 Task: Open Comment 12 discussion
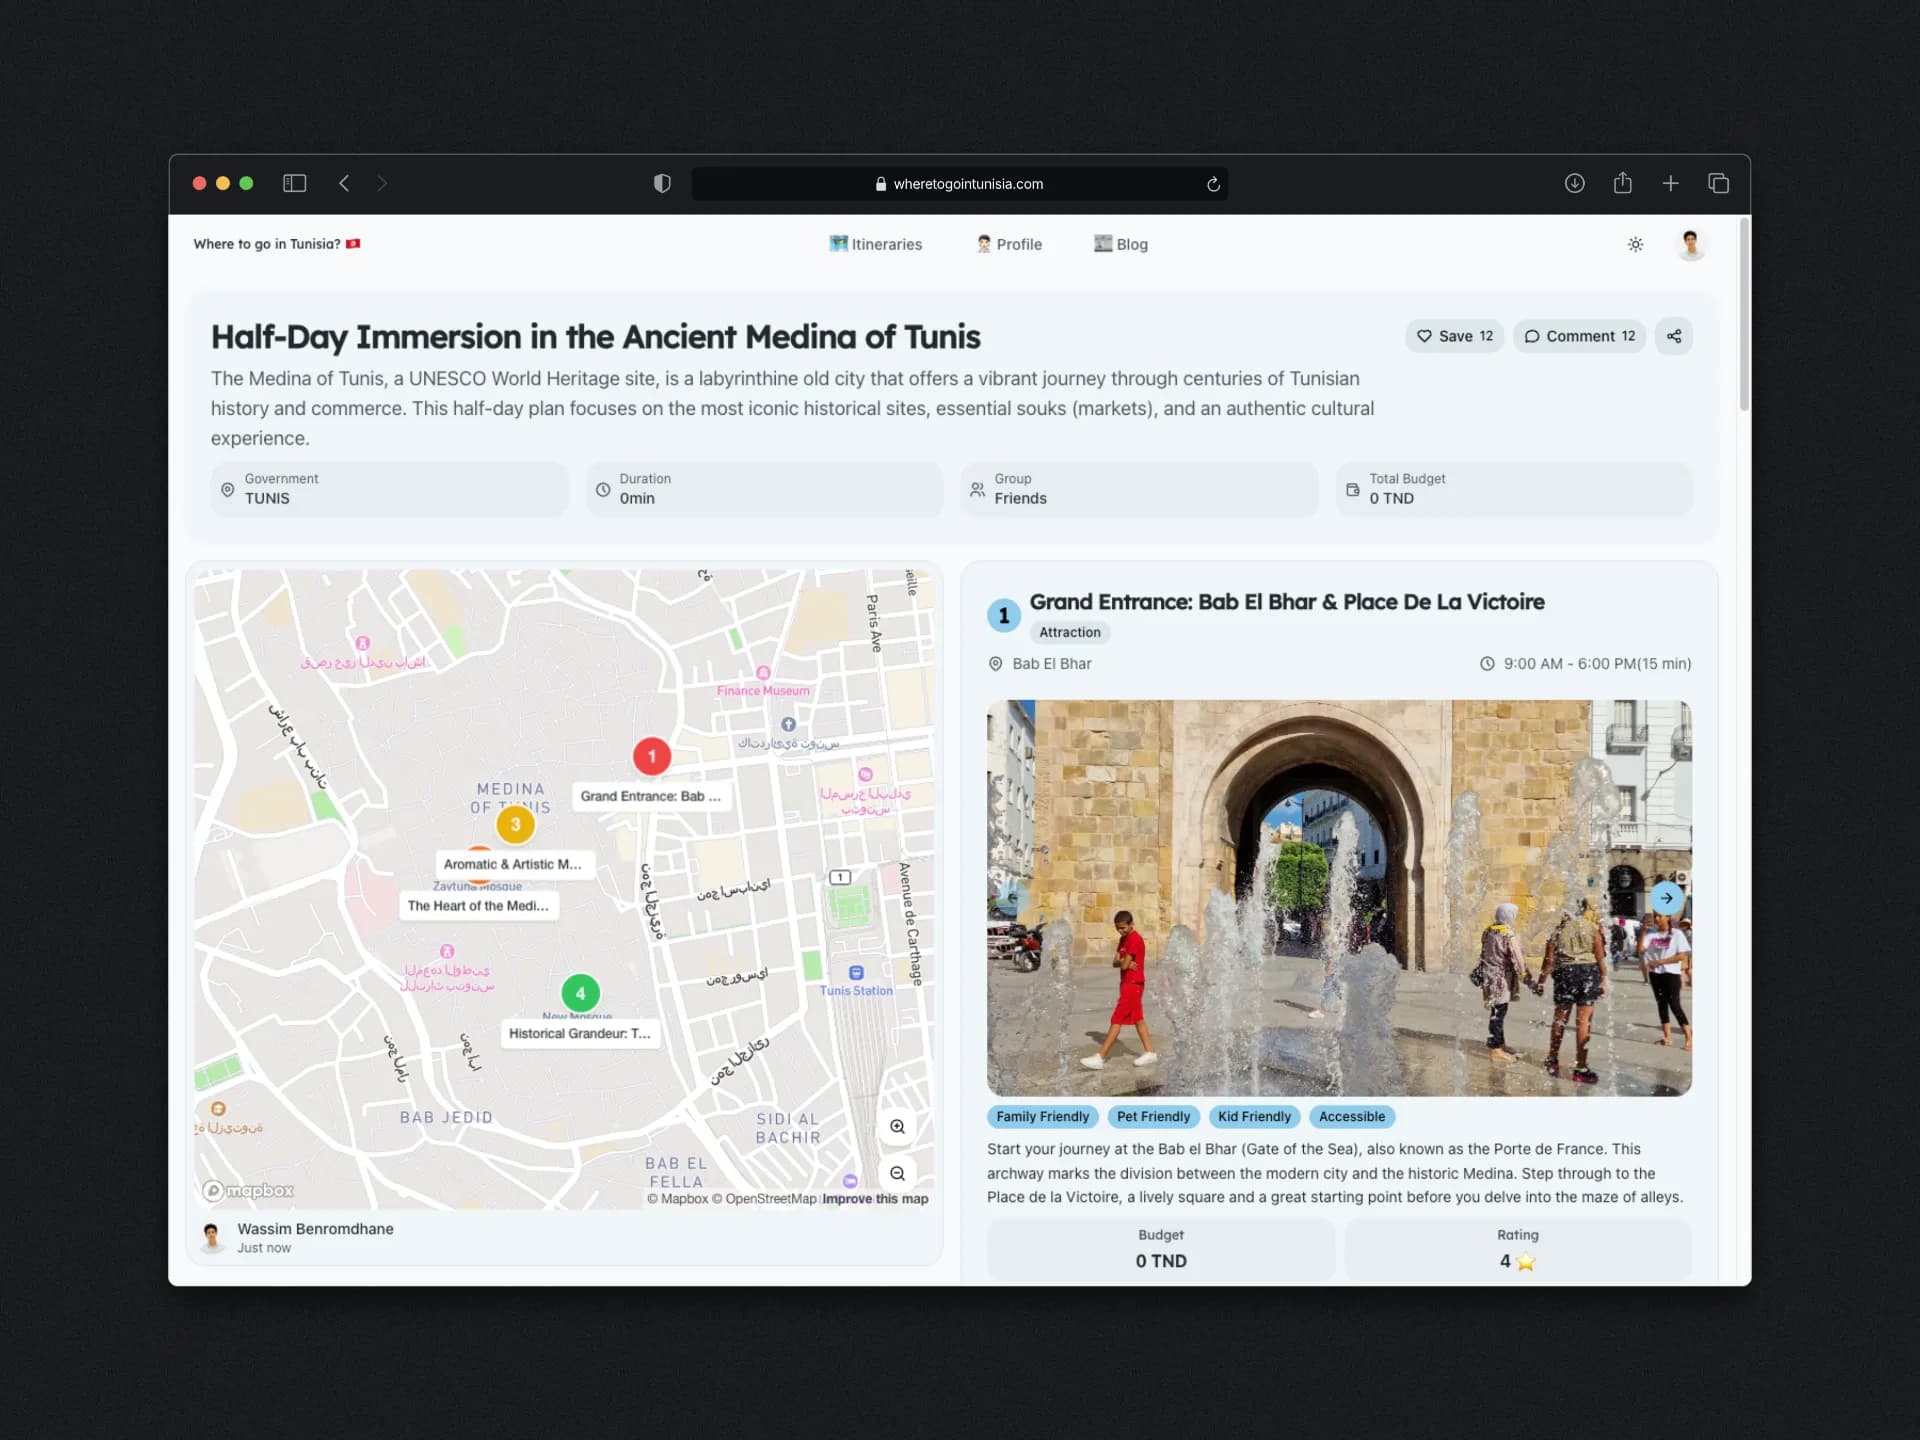(1580, 336)
